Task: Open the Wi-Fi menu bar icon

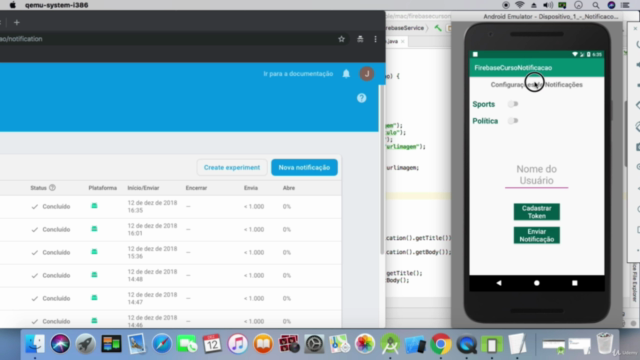Action: pos(520,5)
